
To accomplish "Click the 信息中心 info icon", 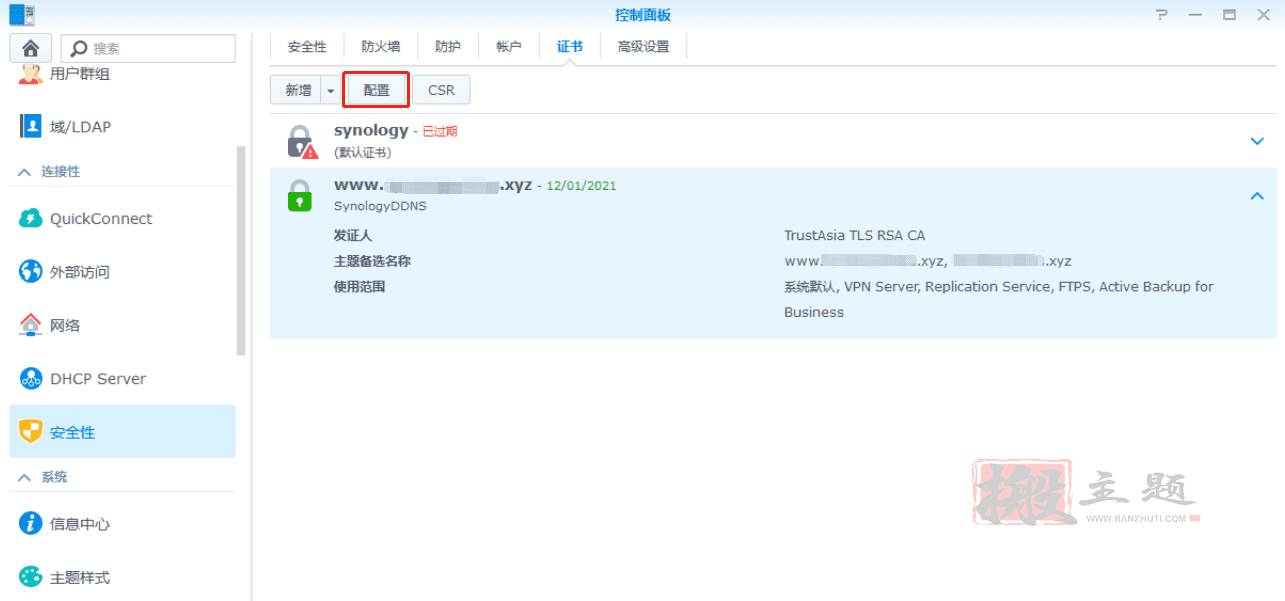I will pos(31,524).
